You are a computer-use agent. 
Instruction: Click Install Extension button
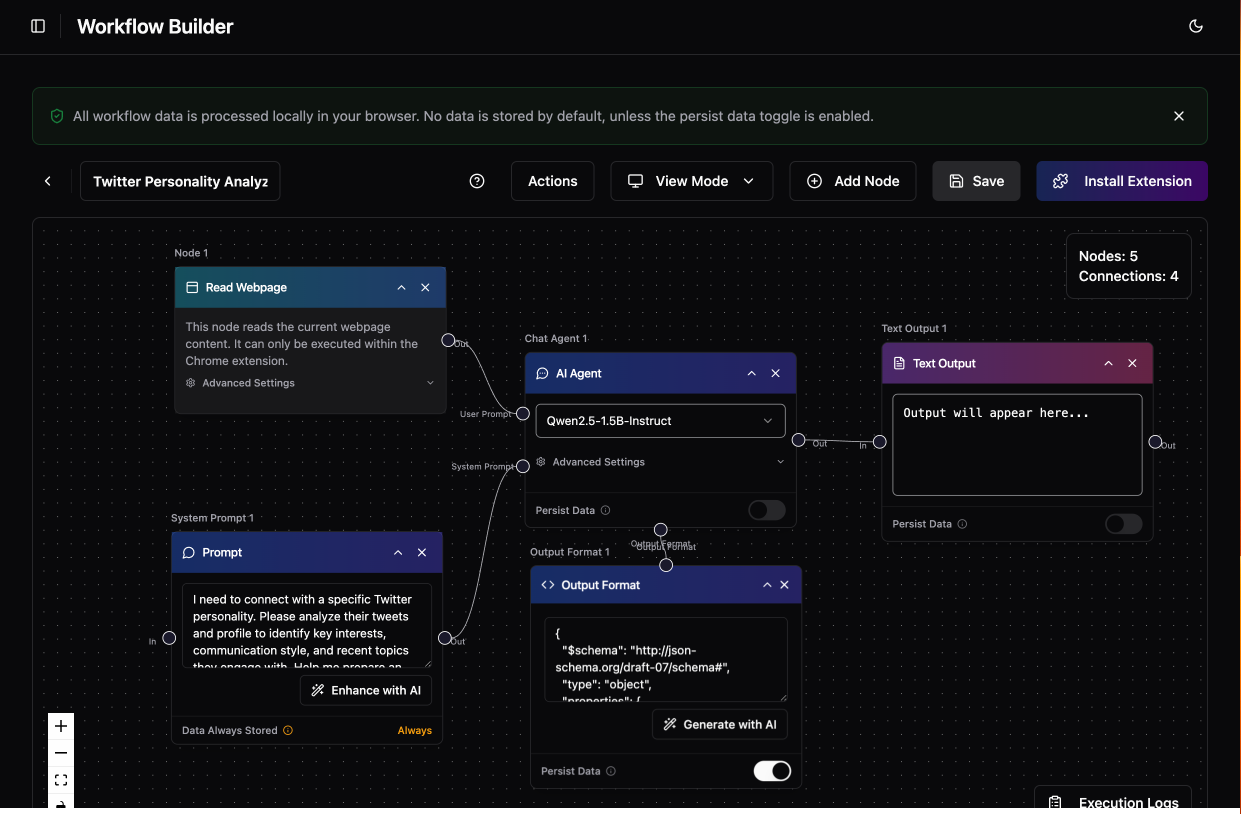pos(1122,181)
